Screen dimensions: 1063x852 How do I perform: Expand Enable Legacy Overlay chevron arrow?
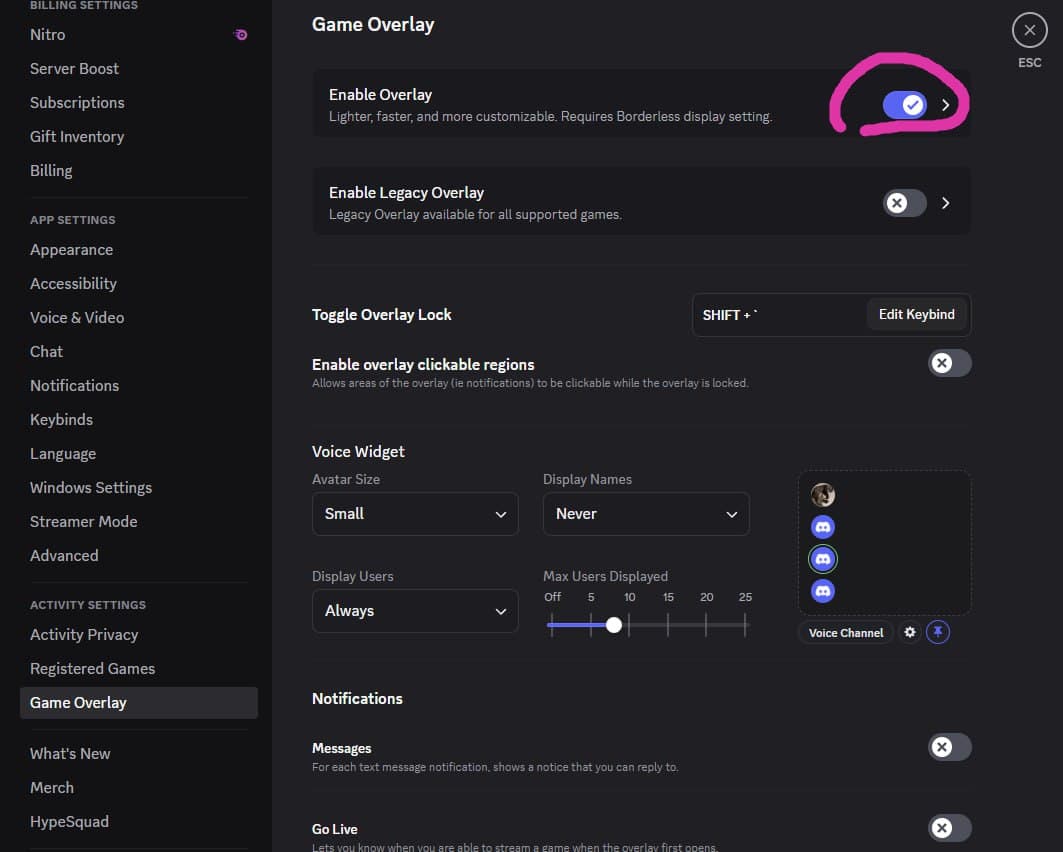(946, 203)
